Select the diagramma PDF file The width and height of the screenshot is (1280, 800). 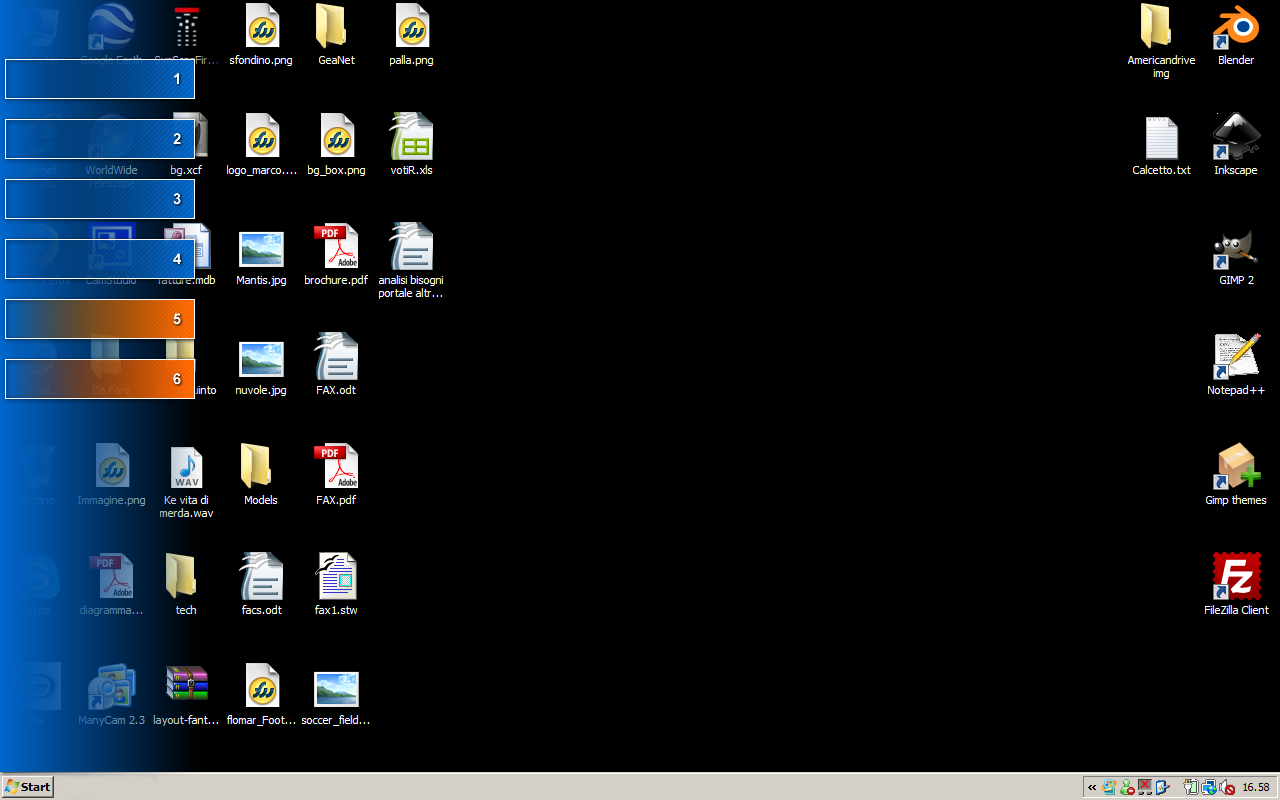coord(111,585)
